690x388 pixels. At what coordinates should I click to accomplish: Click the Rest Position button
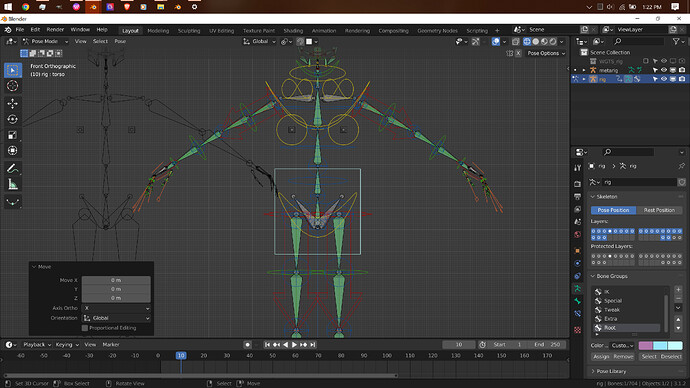pyautogui.click(x=659, y=210)
